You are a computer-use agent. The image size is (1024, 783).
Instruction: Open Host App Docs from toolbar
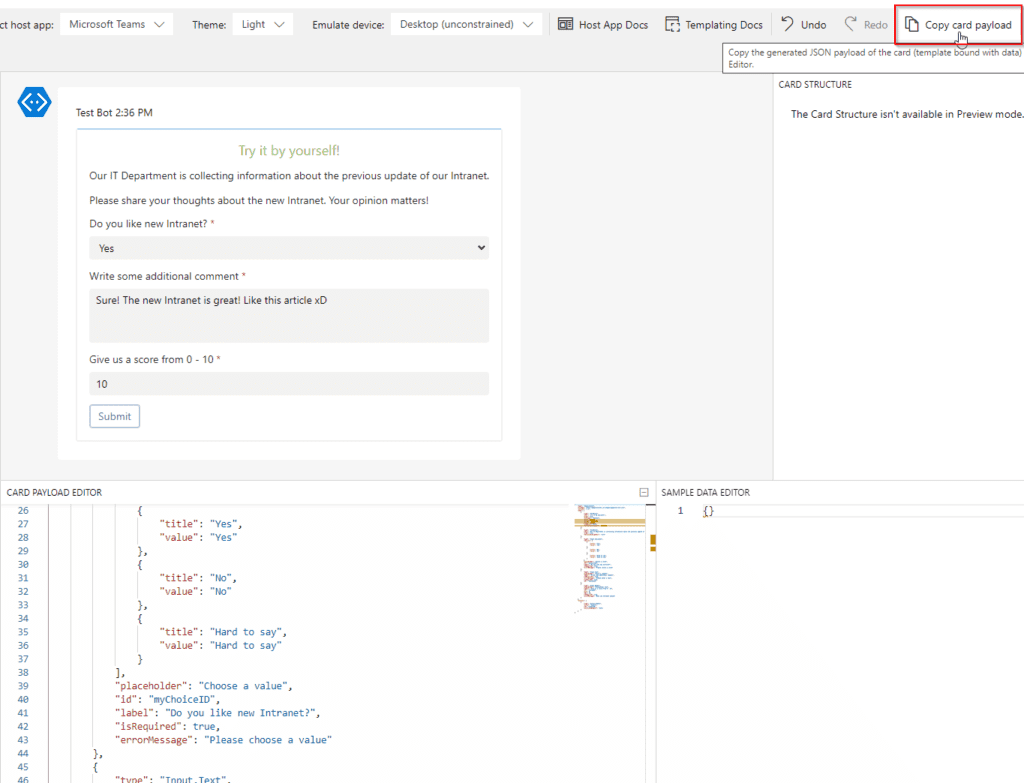602,24
